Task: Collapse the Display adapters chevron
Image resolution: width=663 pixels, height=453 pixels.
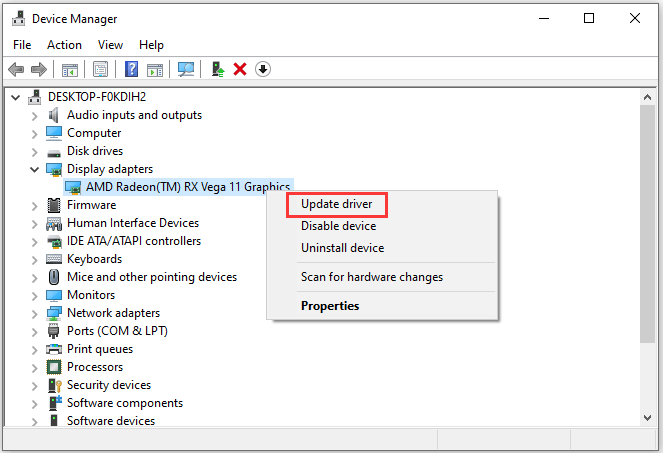Action: click(x=35, y=170)
